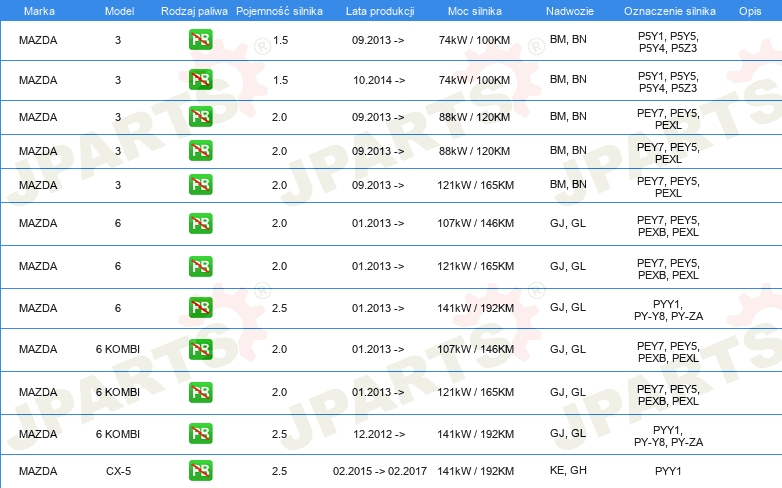
Task: Click fuel icon in 6 KOMBI 121kW row
Action: point(200,392)
